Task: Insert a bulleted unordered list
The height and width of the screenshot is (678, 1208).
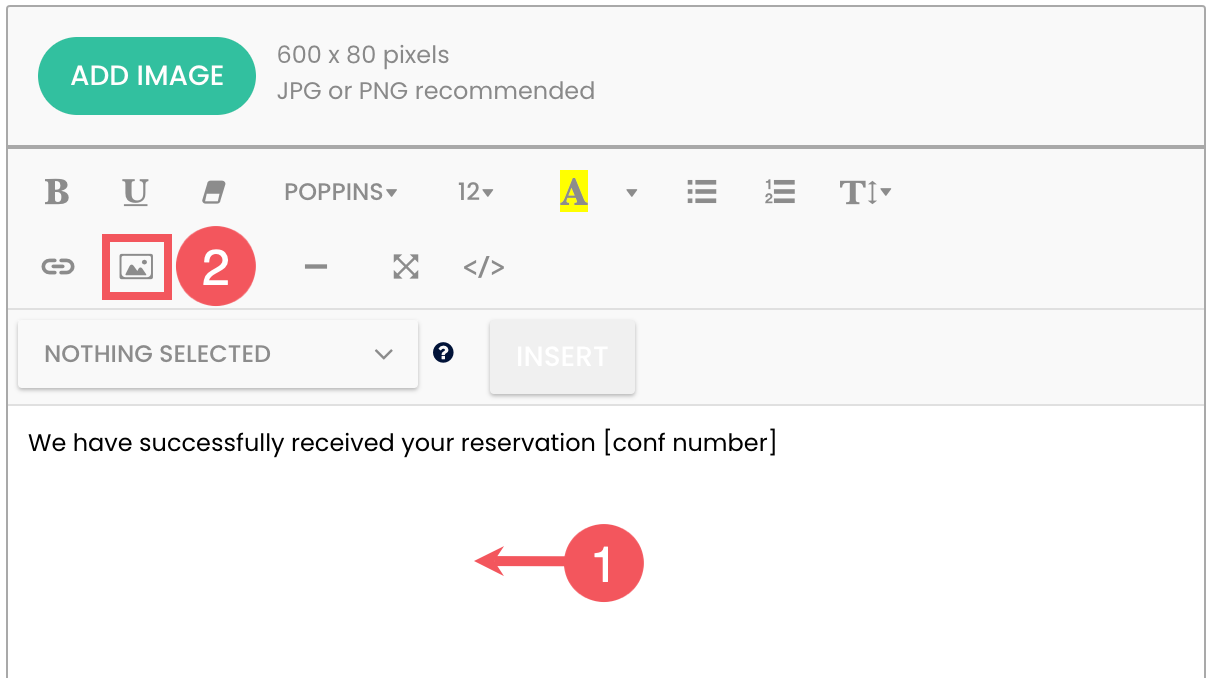Action: click(x=702, y=192)
